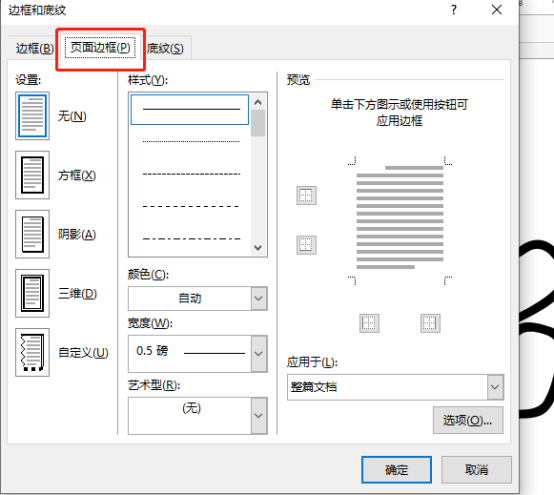Image resolution: width=554 pixels, height=495 pixels.
Task: Toggle the right border button under preview
Action: pyautogui.click(x=430, y=323)
